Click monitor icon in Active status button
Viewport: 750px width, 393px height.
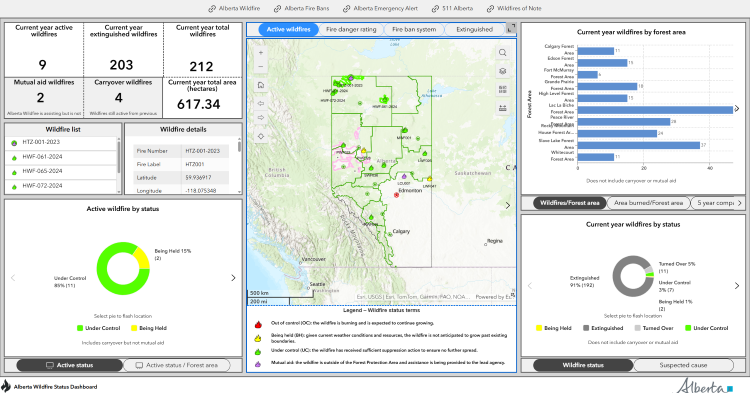click(x=50, y=365)
